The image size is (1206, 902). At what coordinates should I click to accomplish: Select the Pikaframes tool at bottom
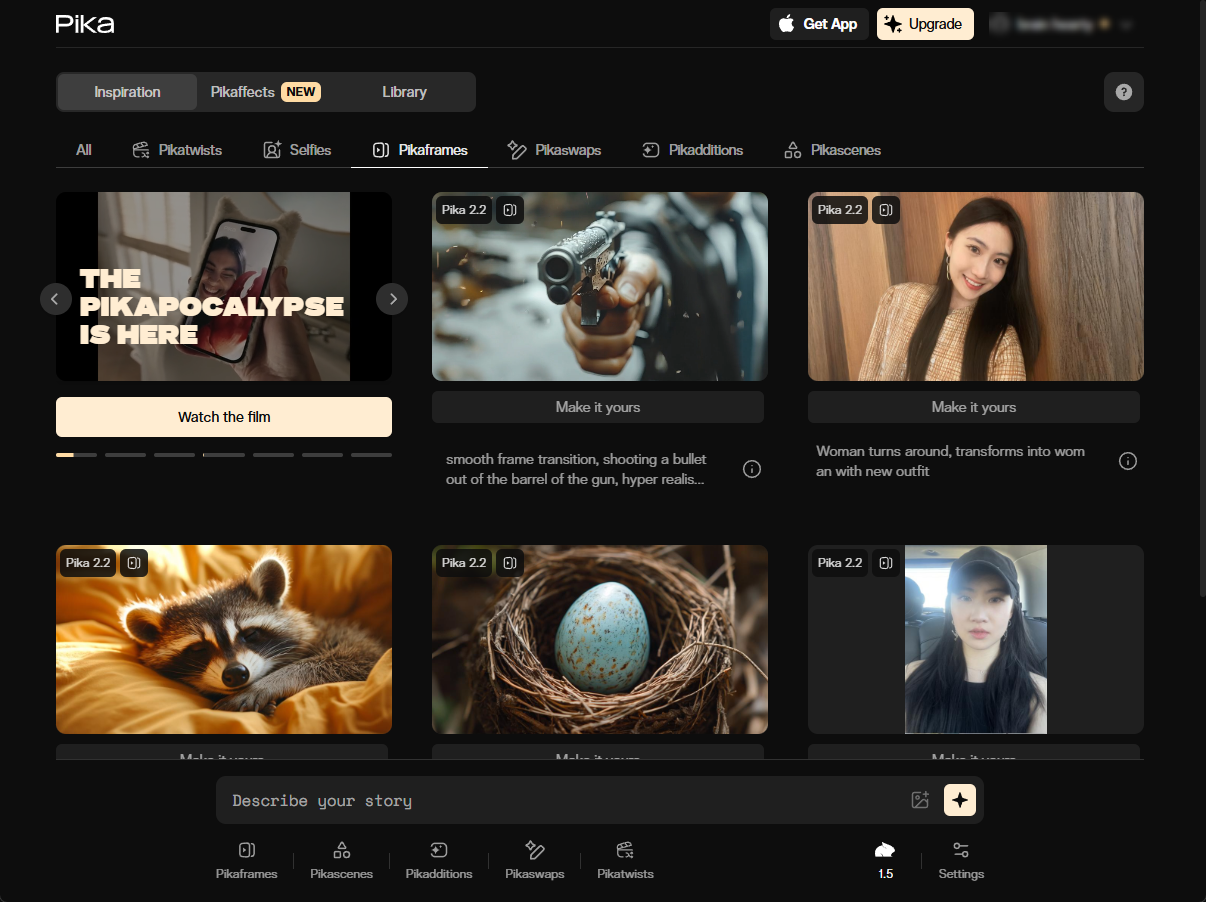click(x=247, y=860)
